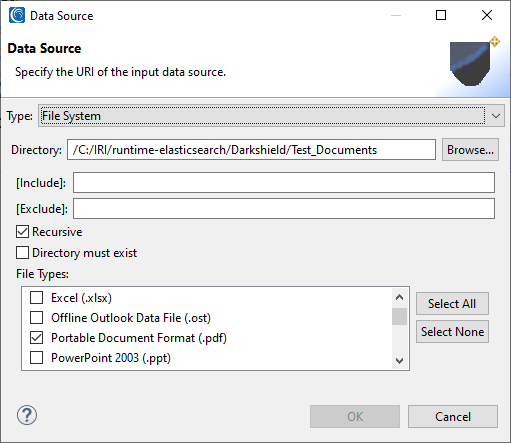The image size is (511, 443).
Task: Open the Type dropdown arrow
Action: [x=496, y=116]
